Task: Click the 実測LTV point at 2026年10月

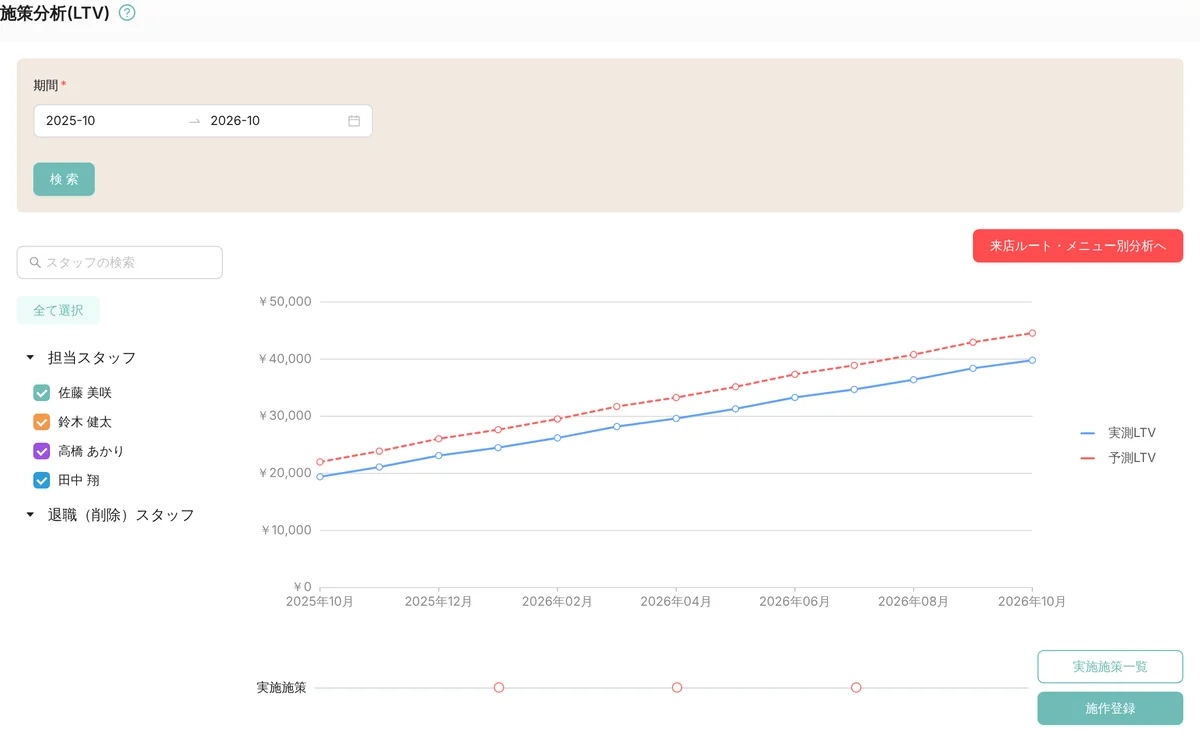Action: point(1032,360)
